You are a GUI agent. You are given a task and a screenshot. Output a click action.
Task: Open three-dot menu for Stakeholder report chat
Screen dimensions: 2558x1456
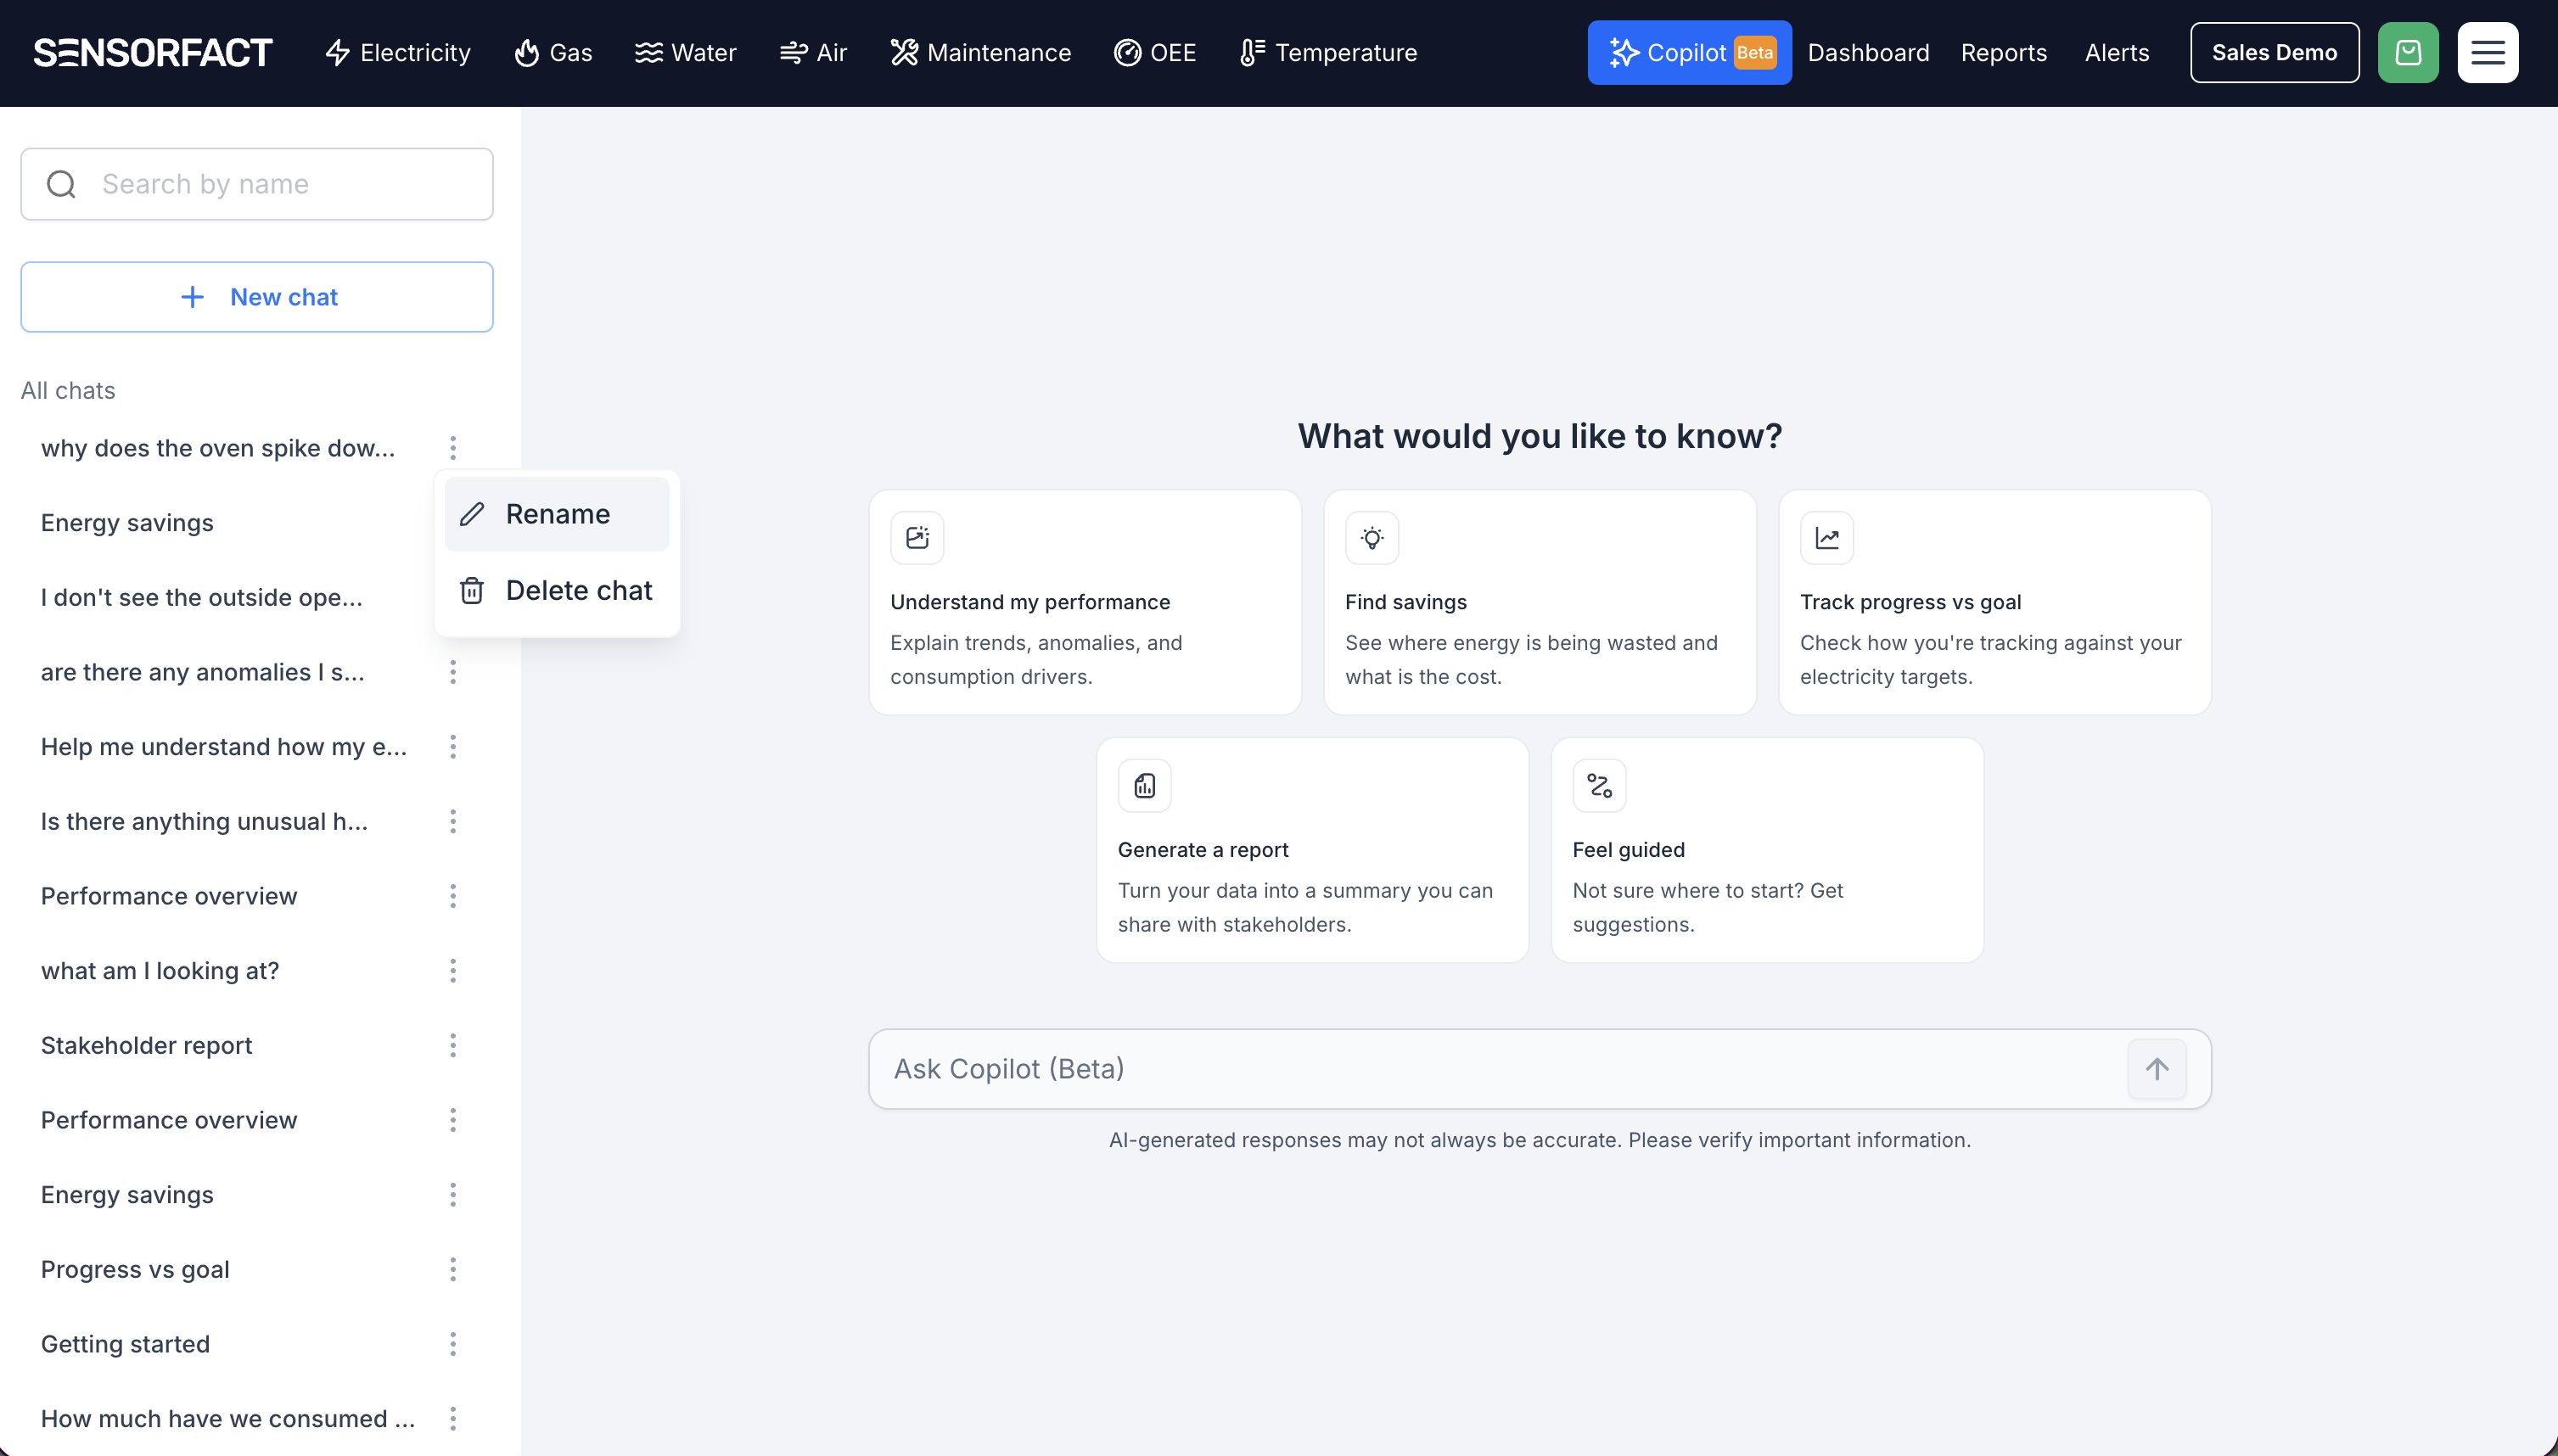[453, 1045]
